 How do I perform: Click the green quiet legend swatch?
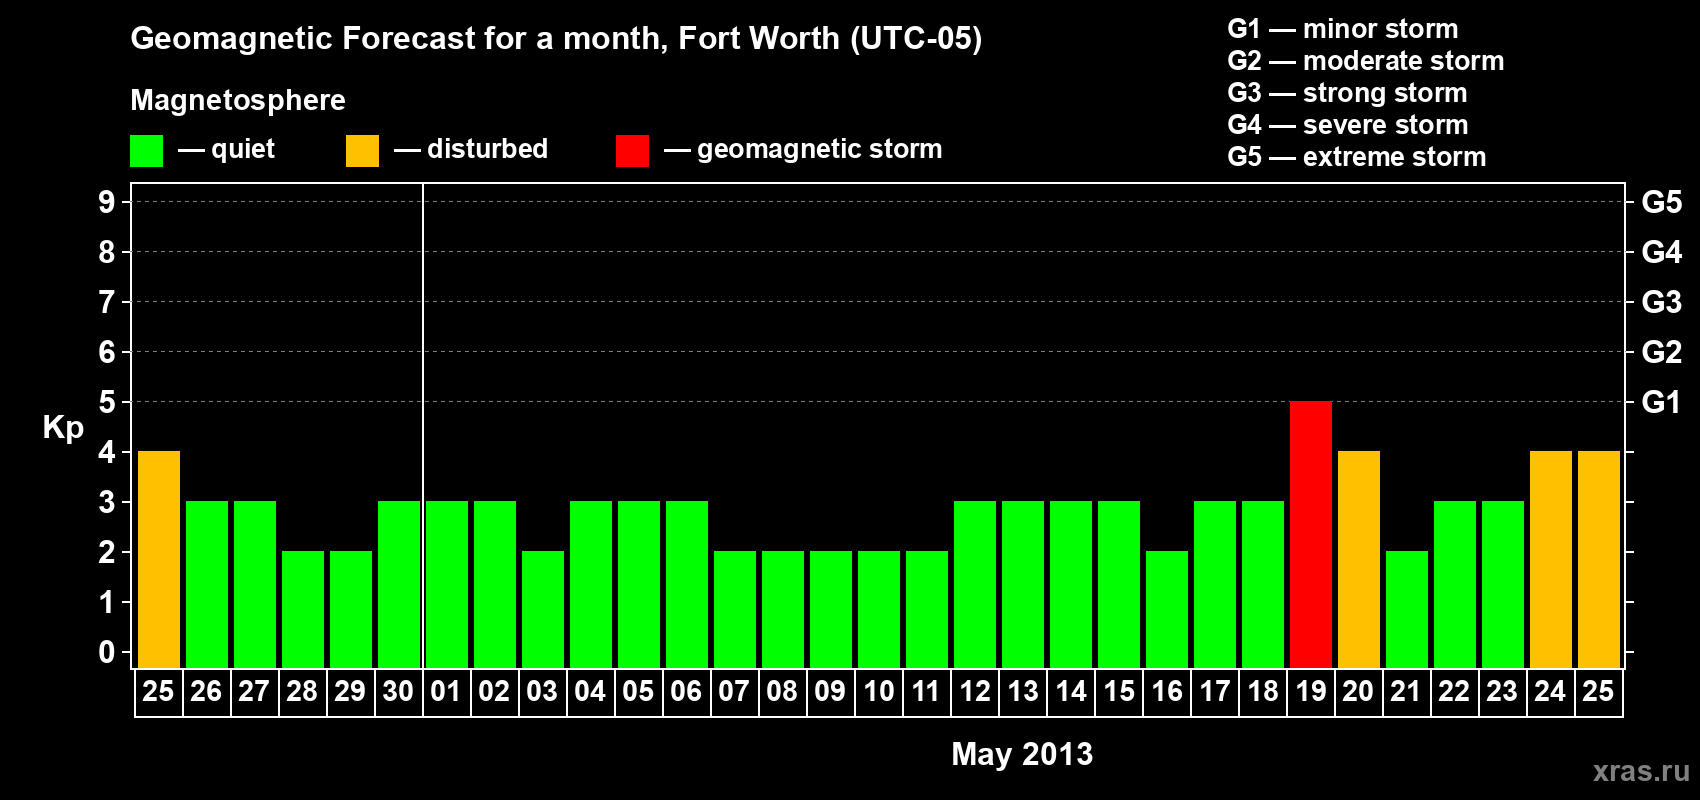146,151
